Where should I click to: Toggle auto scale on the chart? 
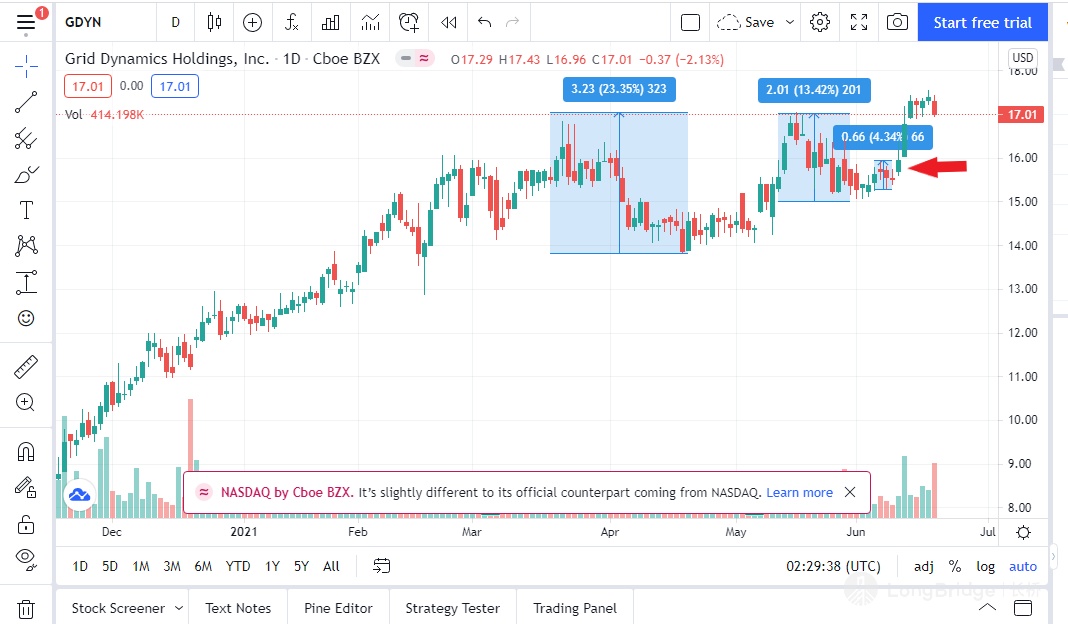1023,566
